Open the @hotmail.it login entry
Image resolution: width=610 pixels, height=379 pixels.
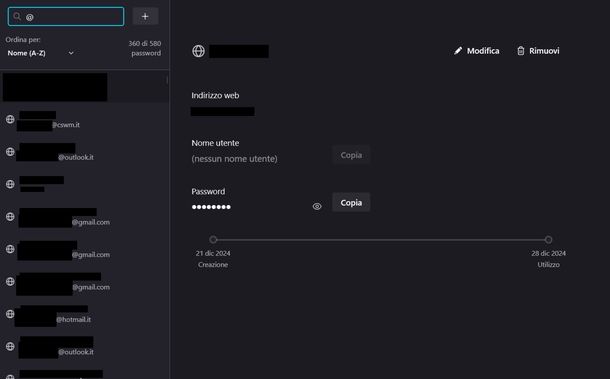click(x=84, y=314)
